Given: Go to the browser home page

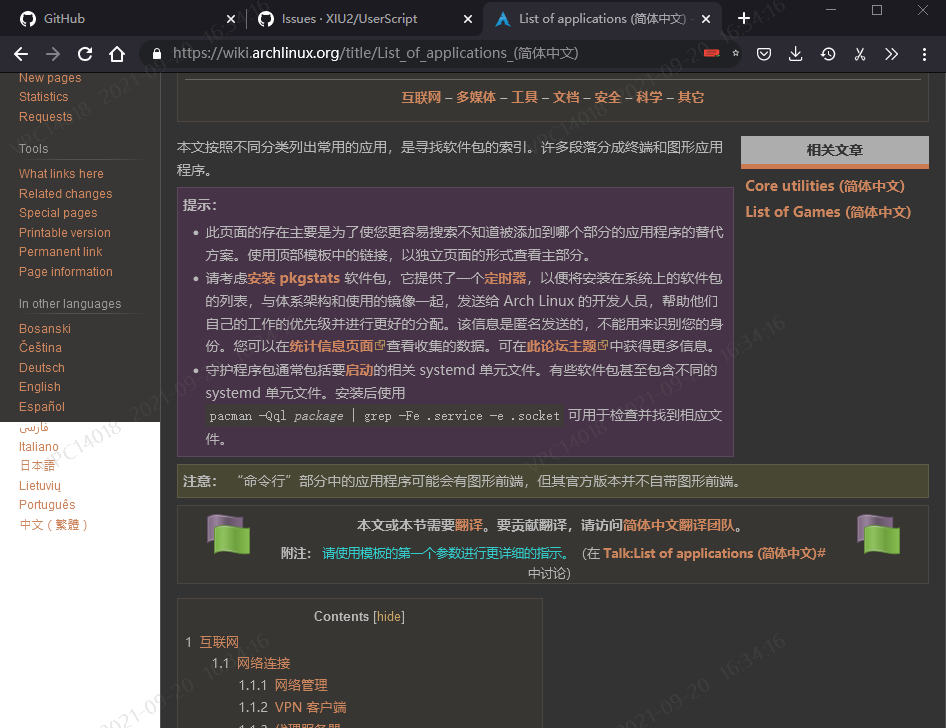Looking at the screenshot, I should [x=117, y=54].
